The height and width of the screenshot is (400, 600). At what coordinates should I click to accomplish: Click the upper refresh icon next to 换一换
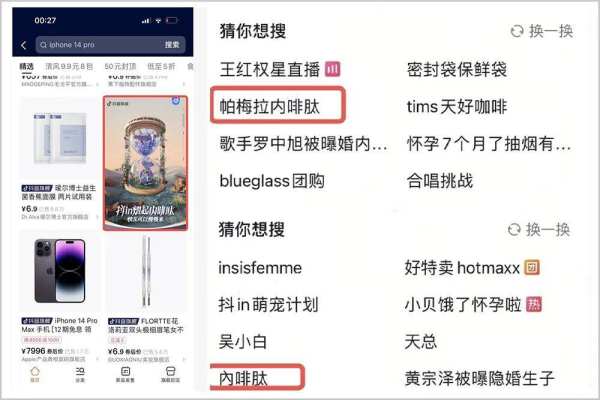pos(517,31)
